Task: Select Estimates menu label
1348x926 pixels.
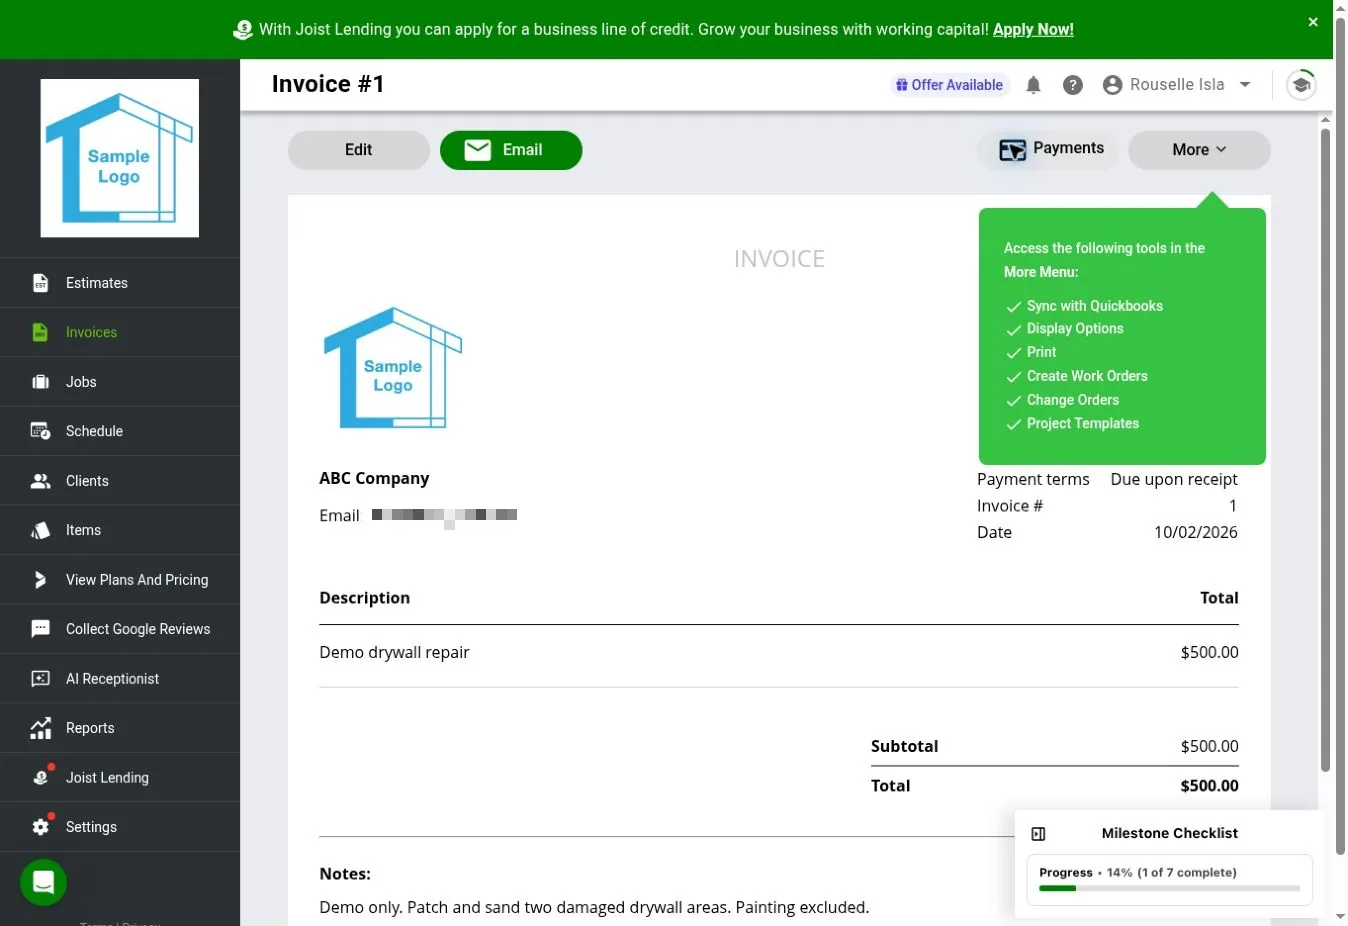Action: (97, 283)
